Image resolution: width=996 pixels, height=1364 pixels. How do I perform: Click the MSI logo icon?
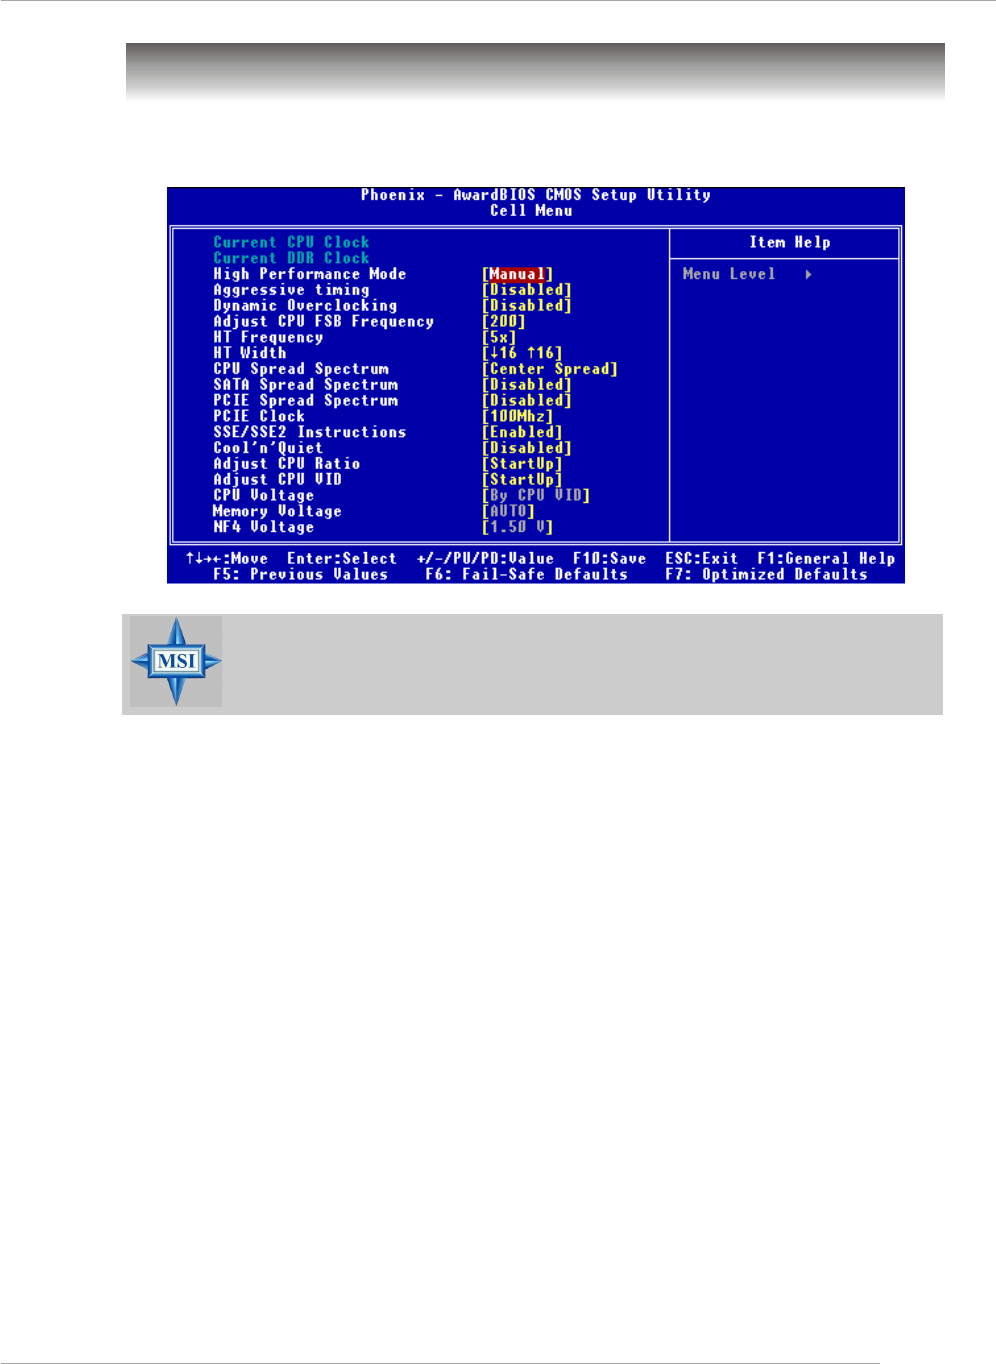pos(176,661)
